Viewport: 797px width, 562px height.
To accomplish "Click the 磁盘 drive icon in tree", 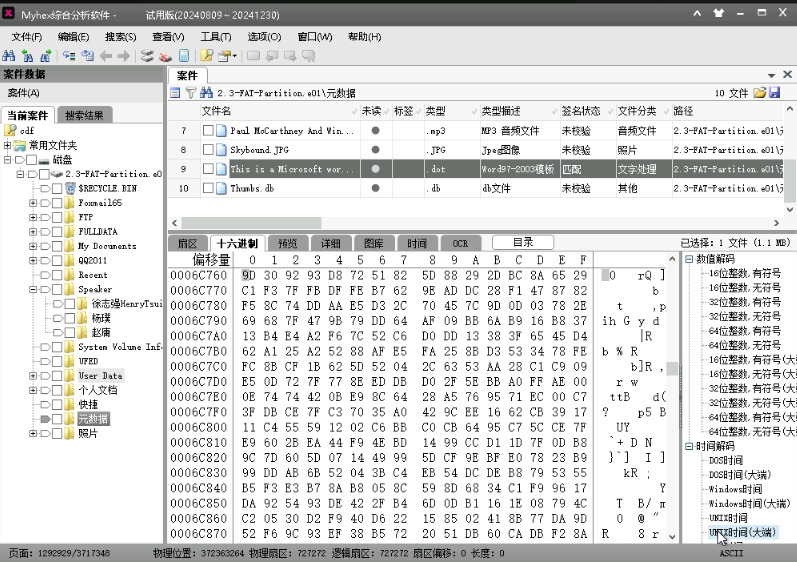I will tap(44, 160).
